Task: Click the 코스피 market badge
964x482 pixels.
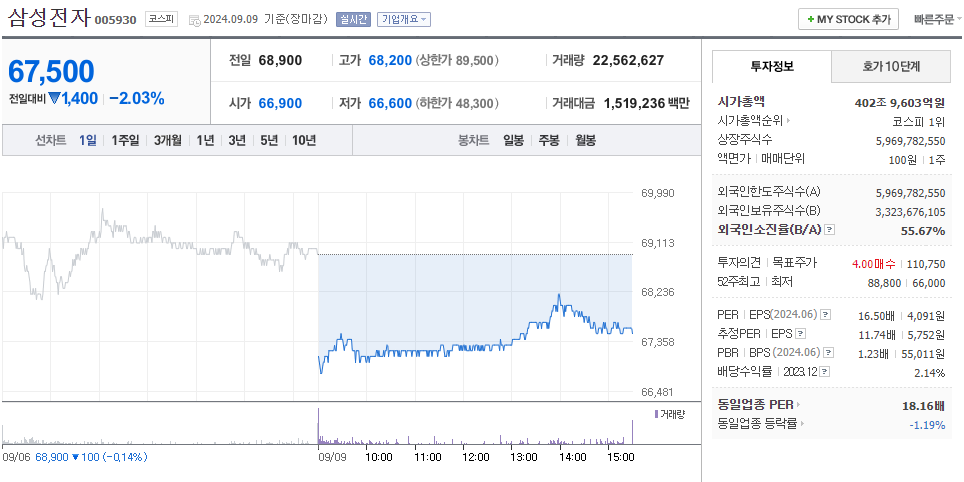Action: pyautogui.click(x=161, y=19)
